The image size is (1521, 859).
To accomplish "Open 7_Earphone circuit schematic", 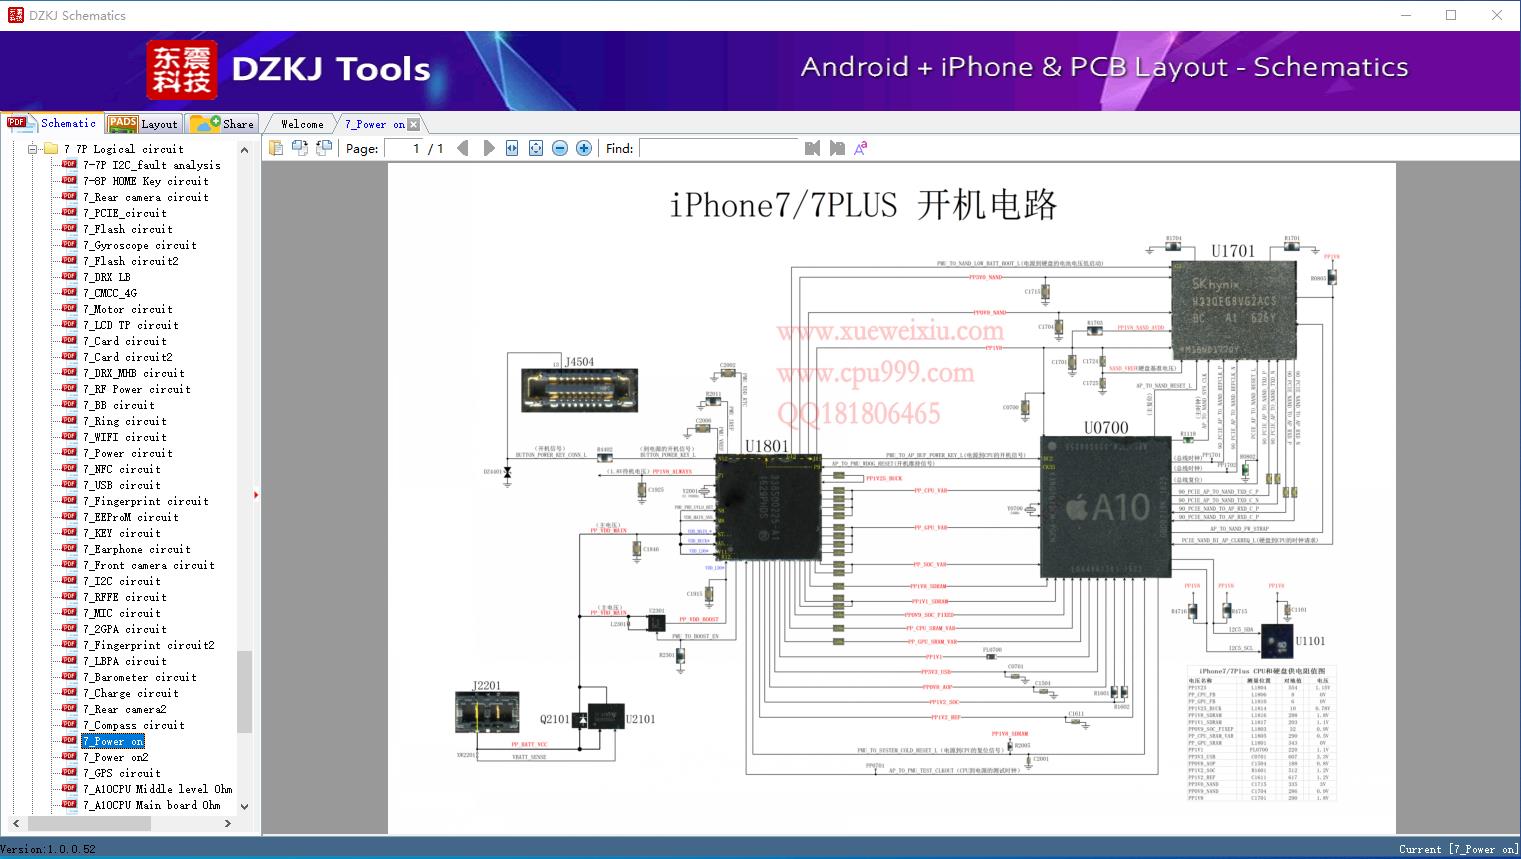I will point(137,549).
